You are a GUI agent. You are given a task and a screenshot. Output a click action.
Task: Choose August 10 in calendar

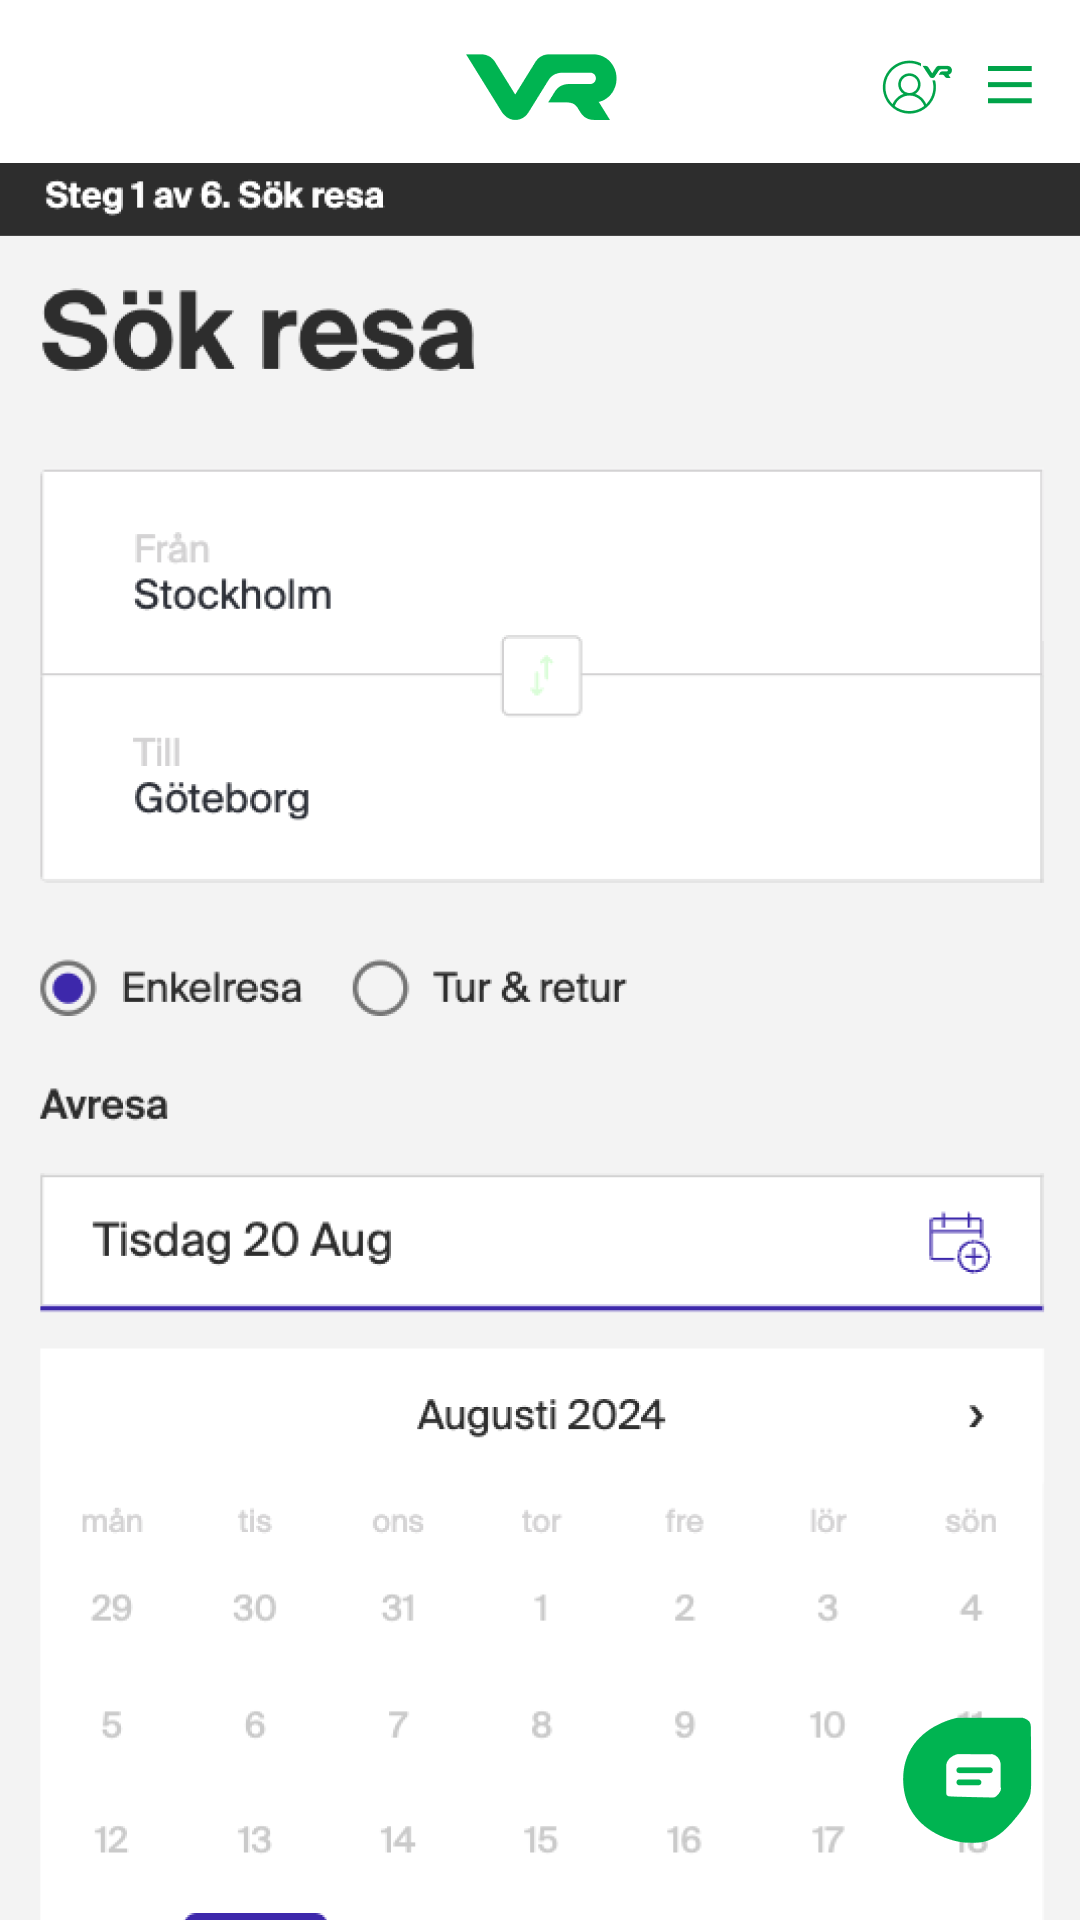tap(827, 1725)
